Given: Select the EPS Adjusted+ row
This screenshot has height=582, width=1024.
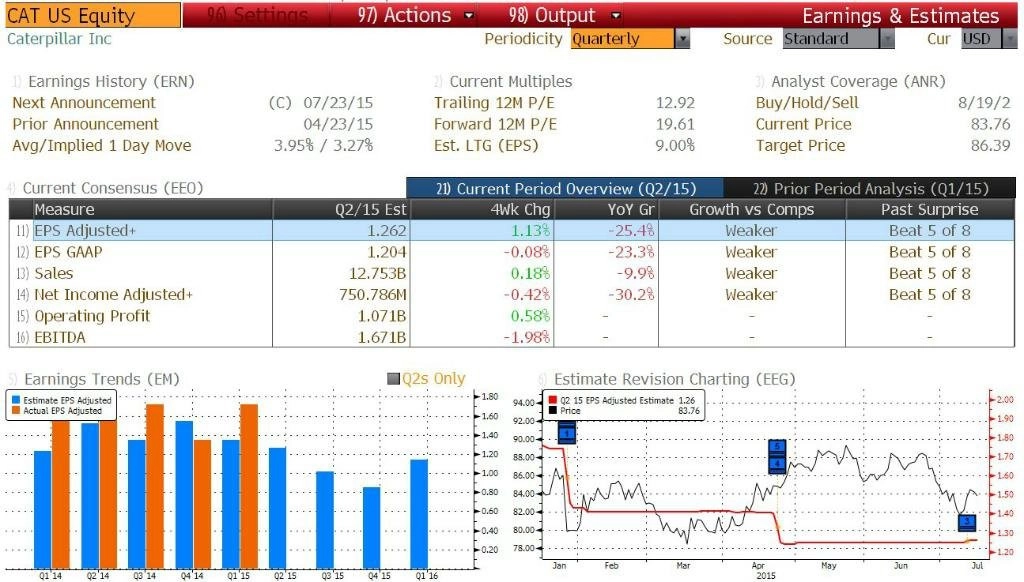Looking at the screenshot, I should click(x=512, y=231).
